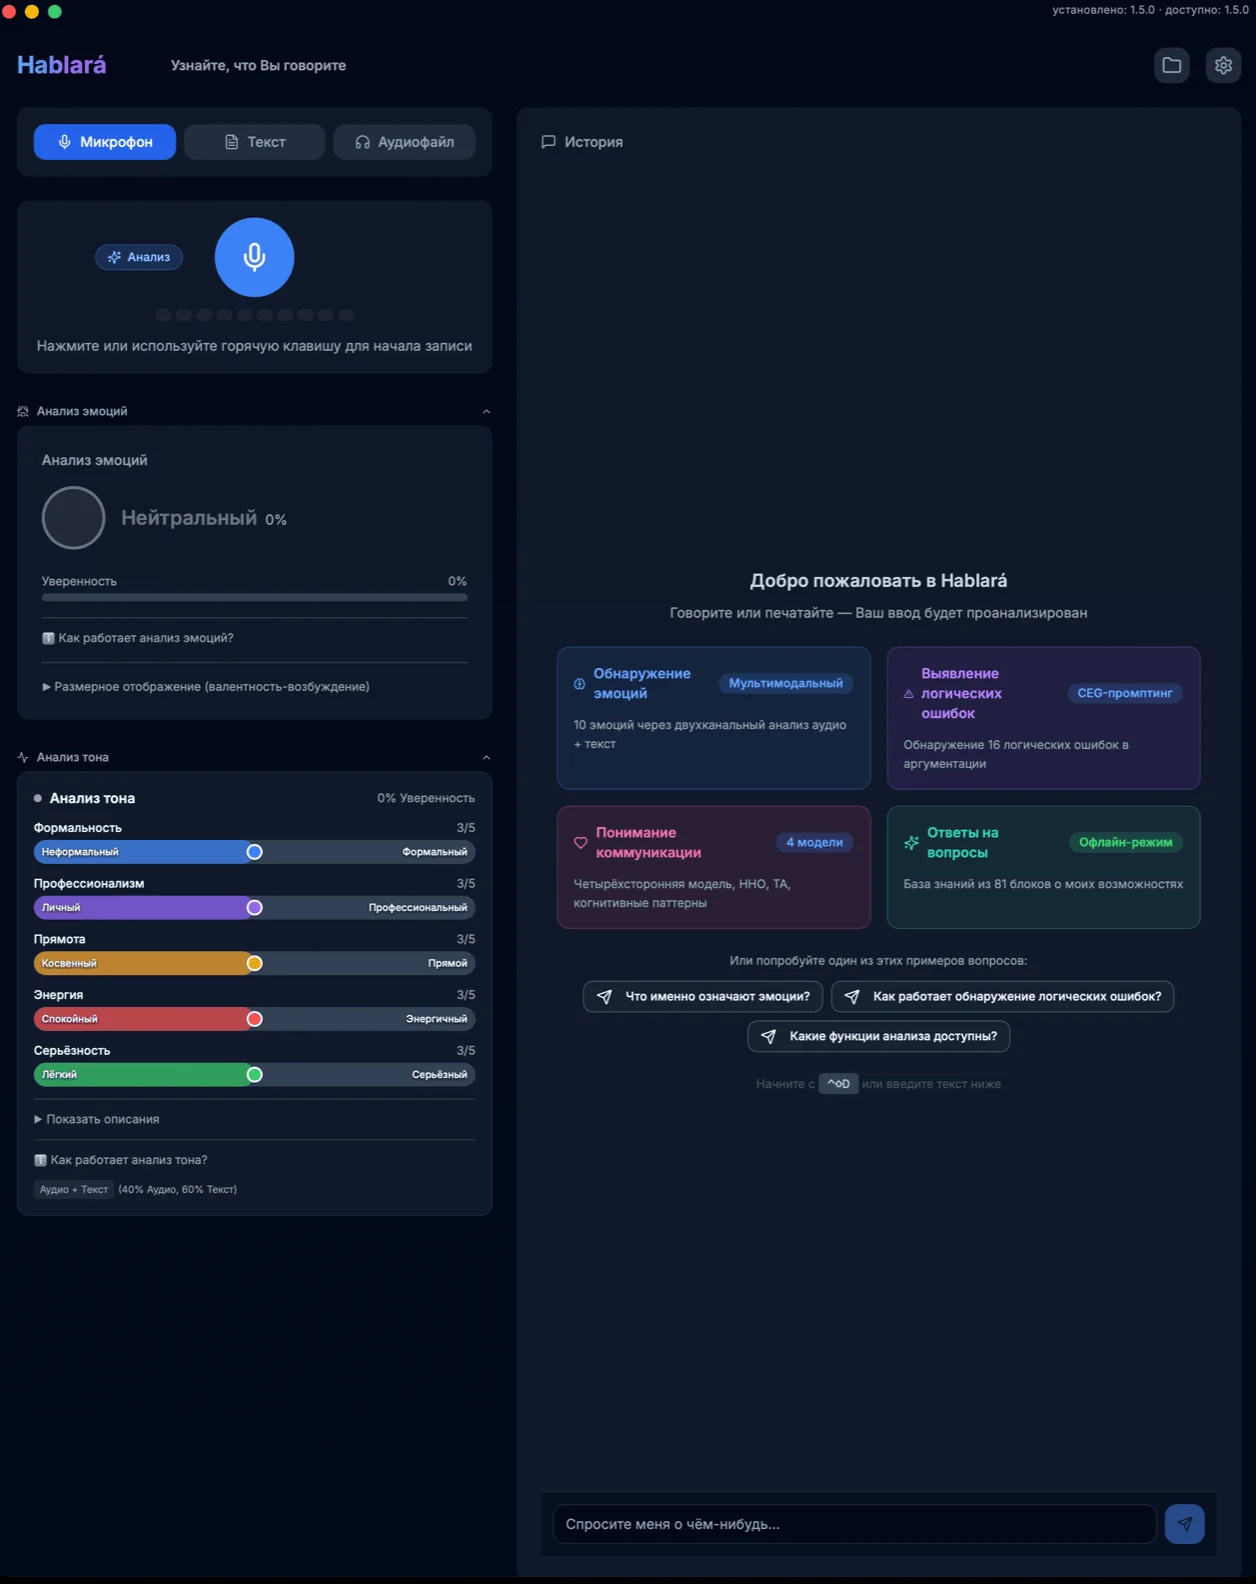This screenshot has height=1584, width=1256.
Task: Focus the 'Спросите меня о чём-нибудь' input
Action: [854, 1524]
